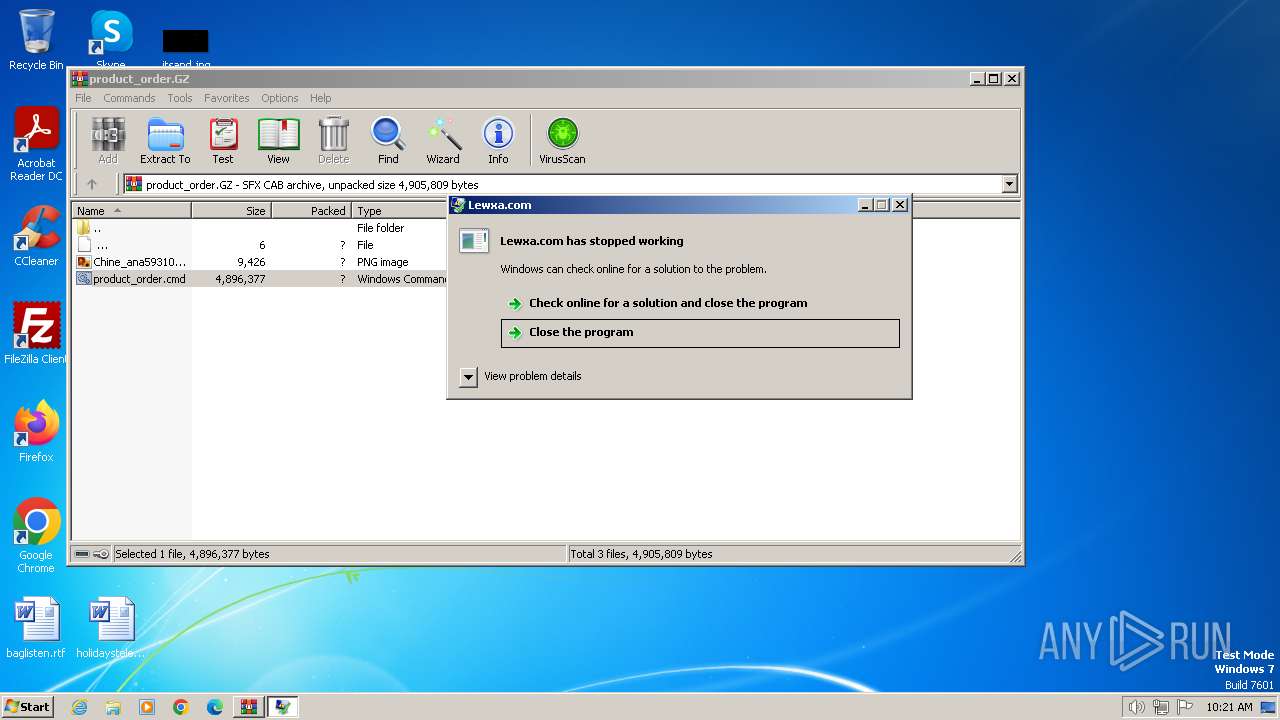This screenshot has height=720, width=1280.
Task: Open Internet Explorer from taskbar
Action: pos(79,707)
